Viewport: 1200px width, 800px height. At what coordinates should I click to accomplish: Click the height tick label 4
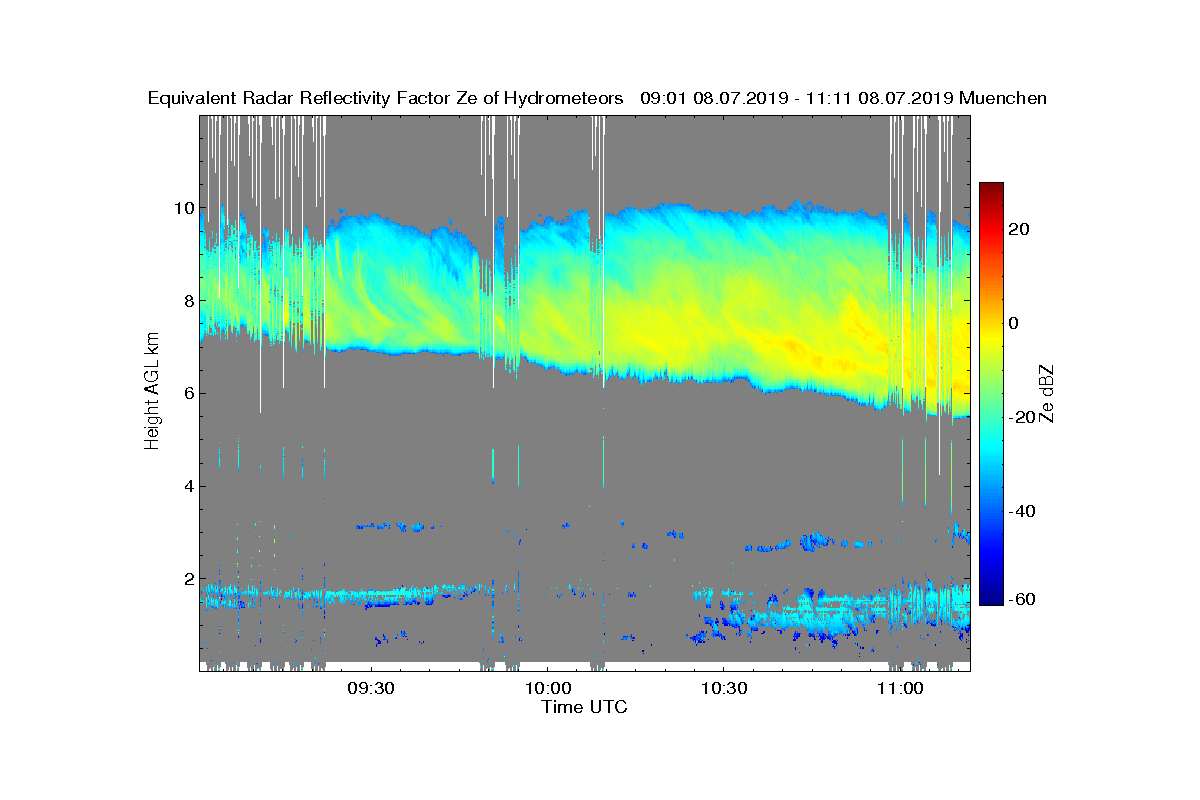(x=188, y=486)
